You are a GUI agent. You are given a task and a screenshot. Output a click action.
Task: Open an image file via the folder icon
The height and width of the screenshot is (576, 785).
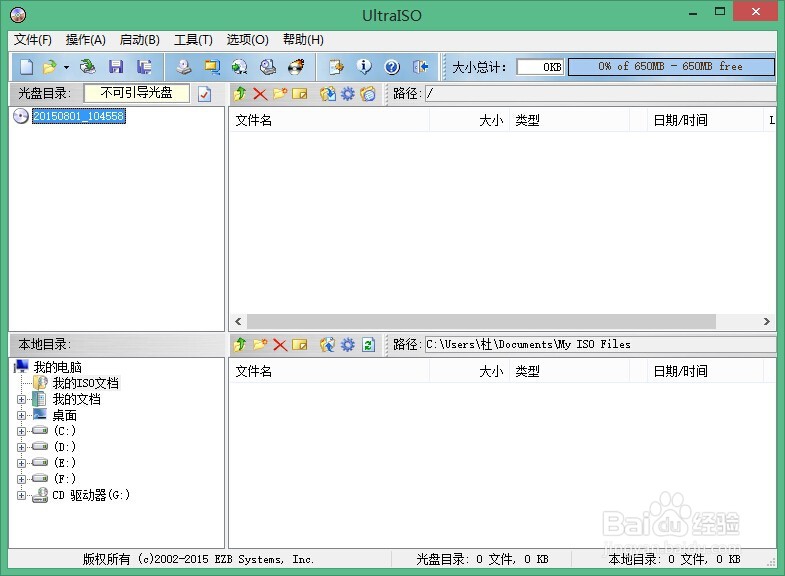click(50, 67)
